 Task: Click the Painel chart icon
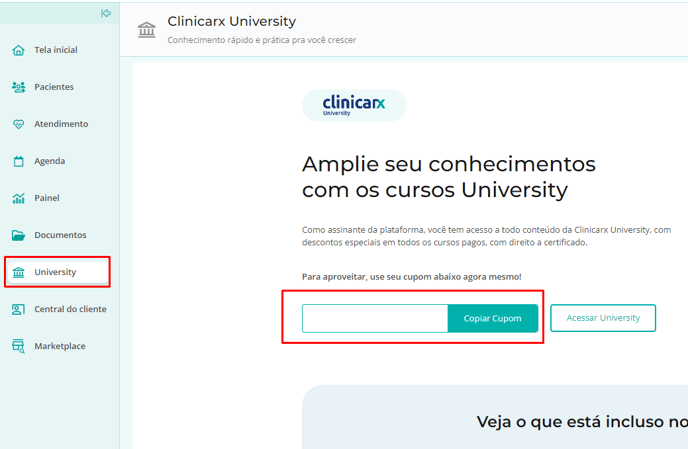tap(18, 198)
